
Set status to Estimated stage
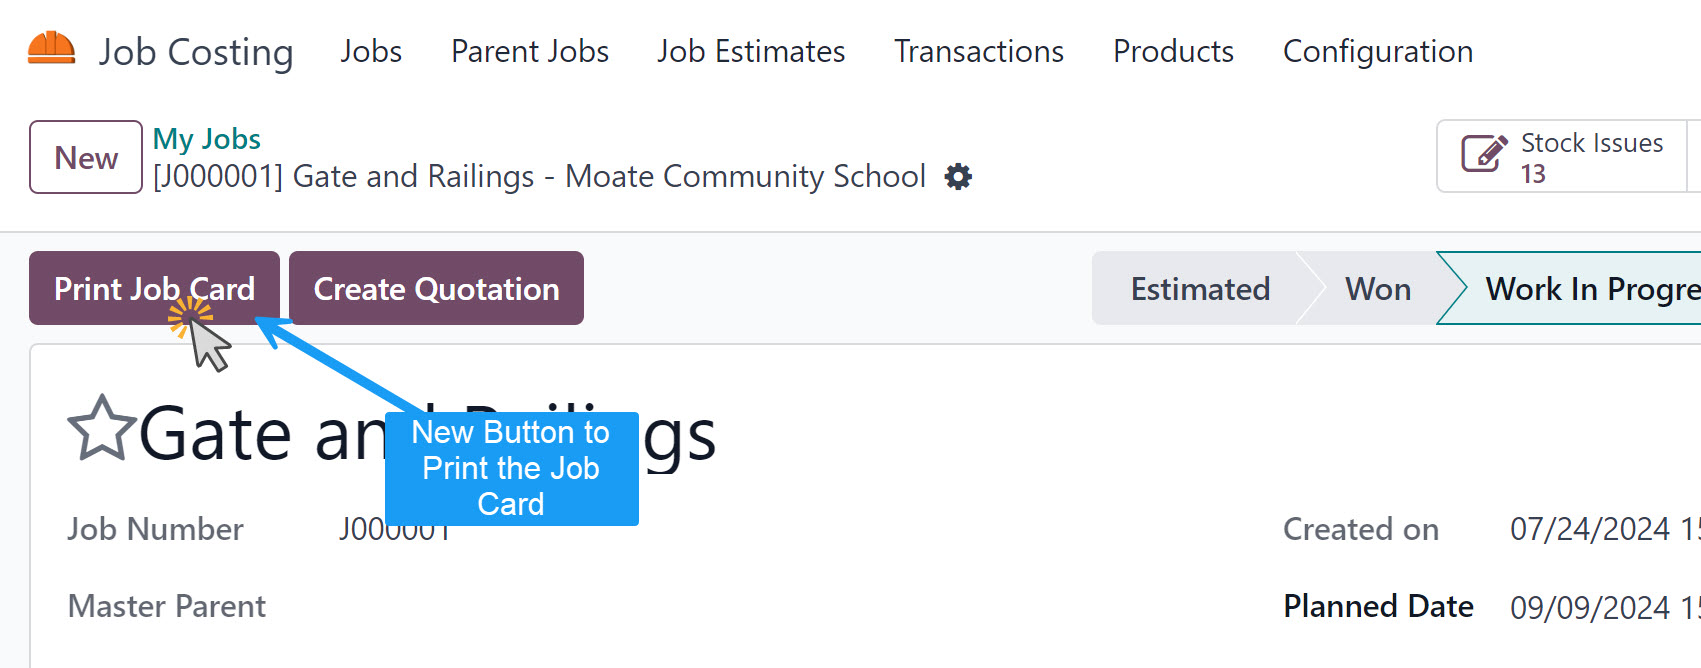click(1200, 288)
